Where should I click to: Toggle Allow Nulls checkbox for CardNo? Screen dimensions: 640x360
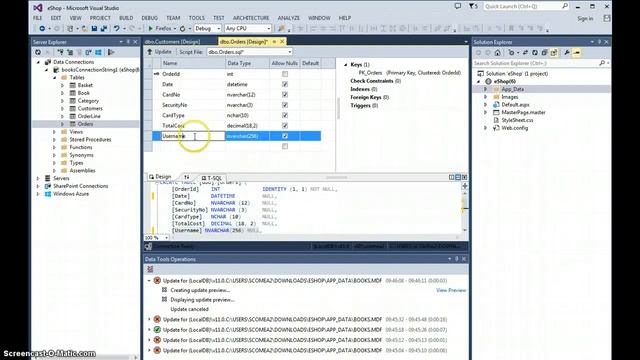point(285,95)
